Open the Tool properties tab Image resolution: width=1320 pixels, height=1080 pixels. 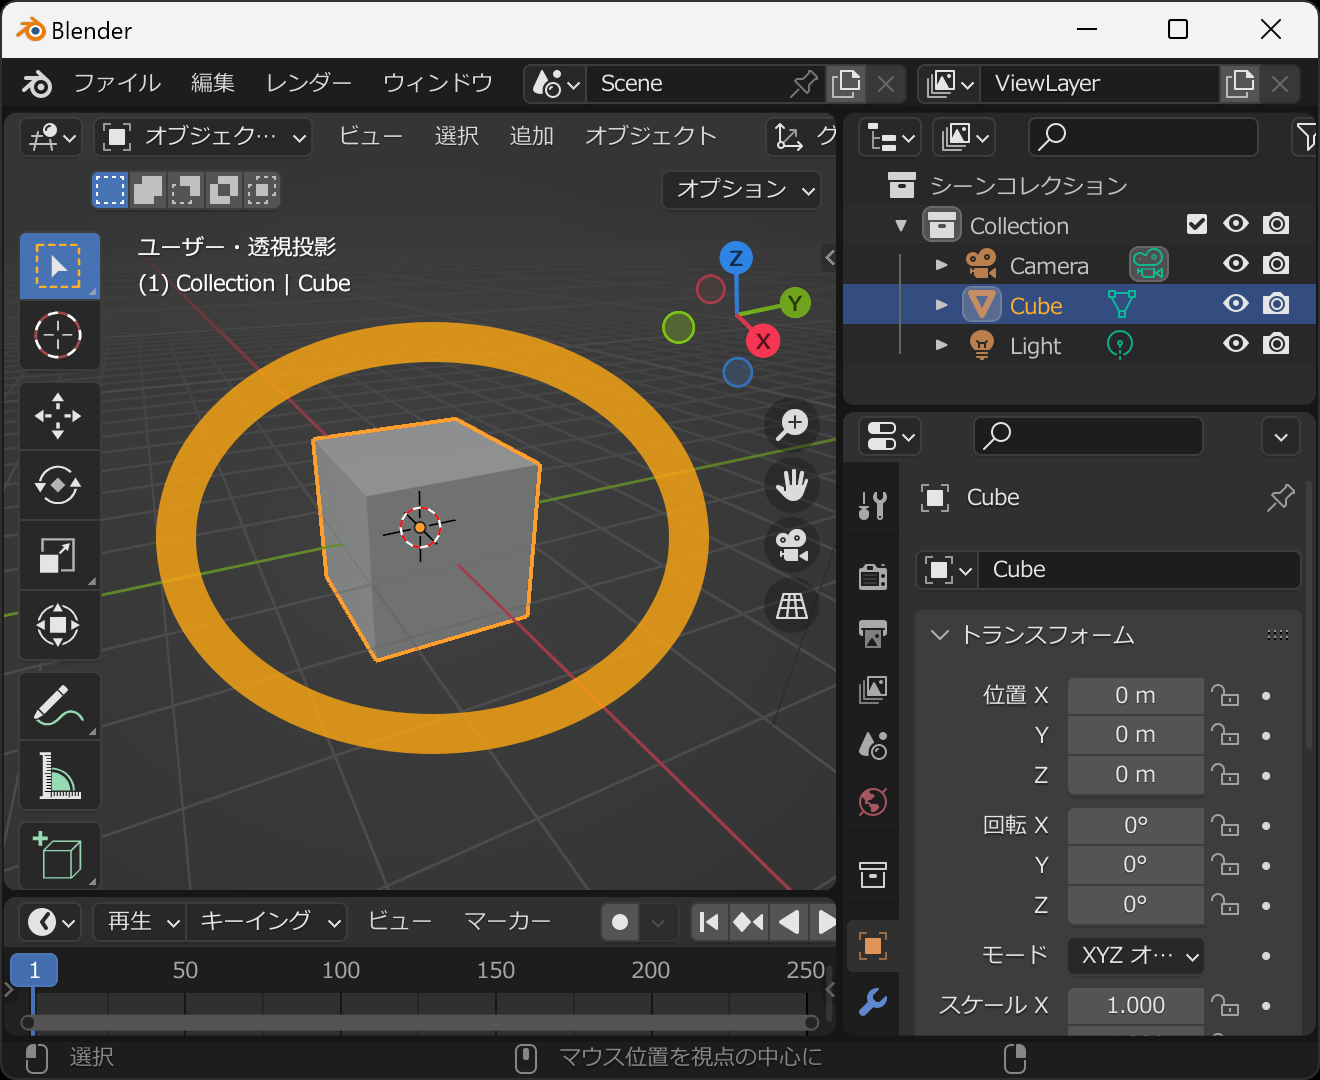point(873,505)
